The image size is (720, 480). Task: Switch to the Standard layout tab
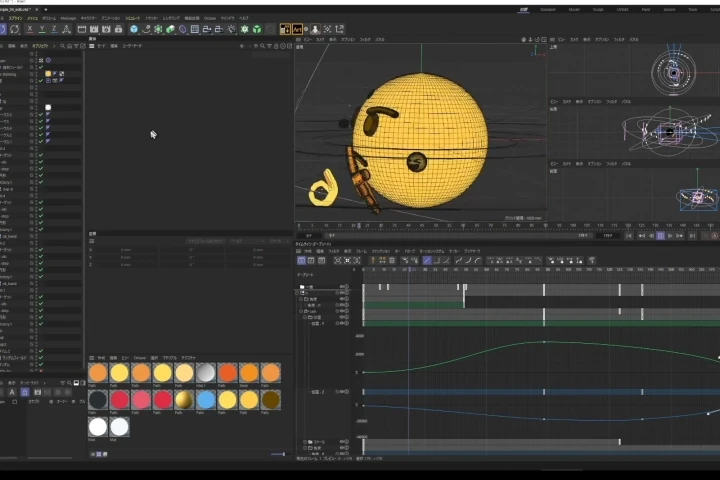[x=548, y=10]
